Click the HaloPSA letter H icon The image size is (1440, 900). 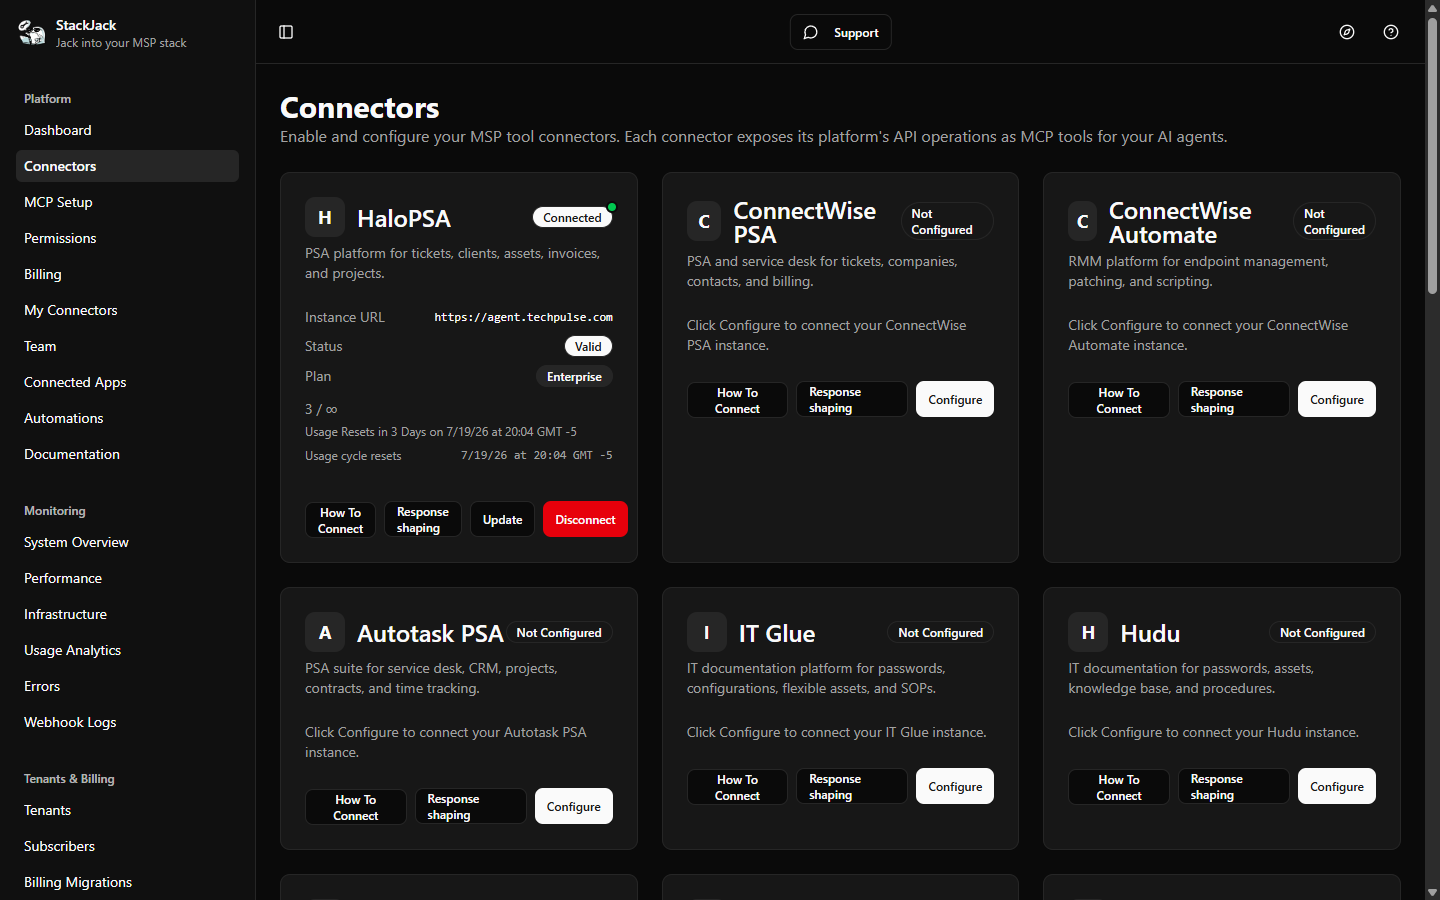coord(325,217)
